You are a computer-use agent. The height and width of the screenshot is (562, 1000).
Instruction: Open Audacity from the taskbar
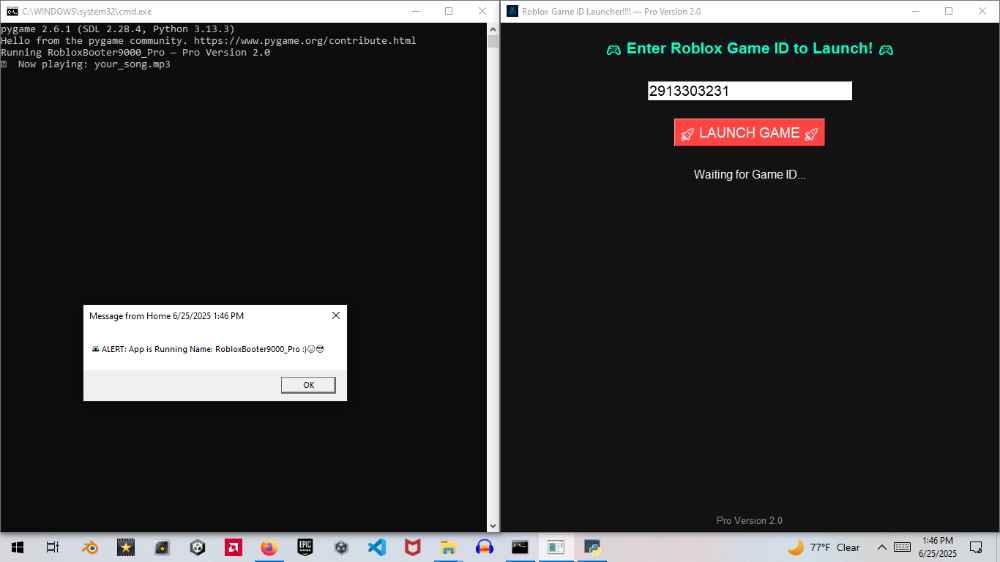click(484, 547)
